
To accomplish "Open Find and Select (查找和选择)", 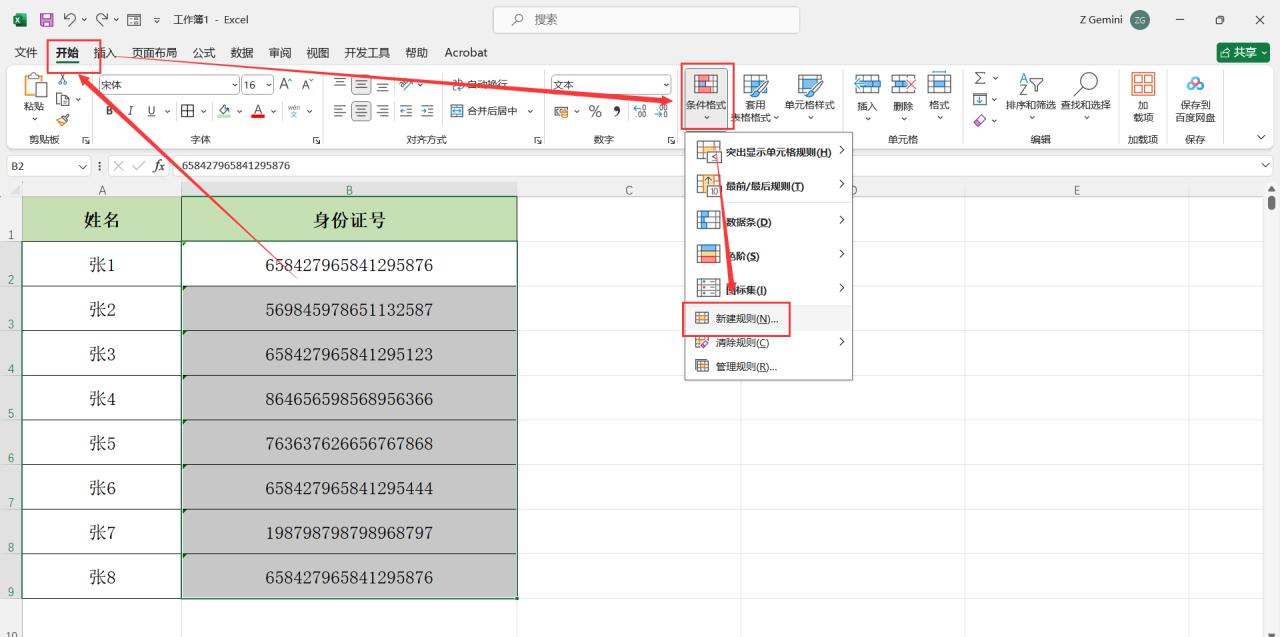I will [1085, 97].
